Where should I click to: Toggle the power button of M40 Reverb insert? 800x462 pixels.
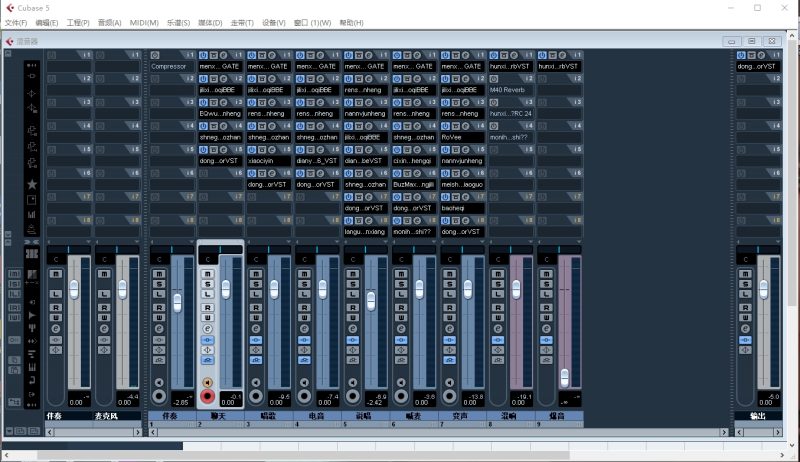click(x=494, y=79)
